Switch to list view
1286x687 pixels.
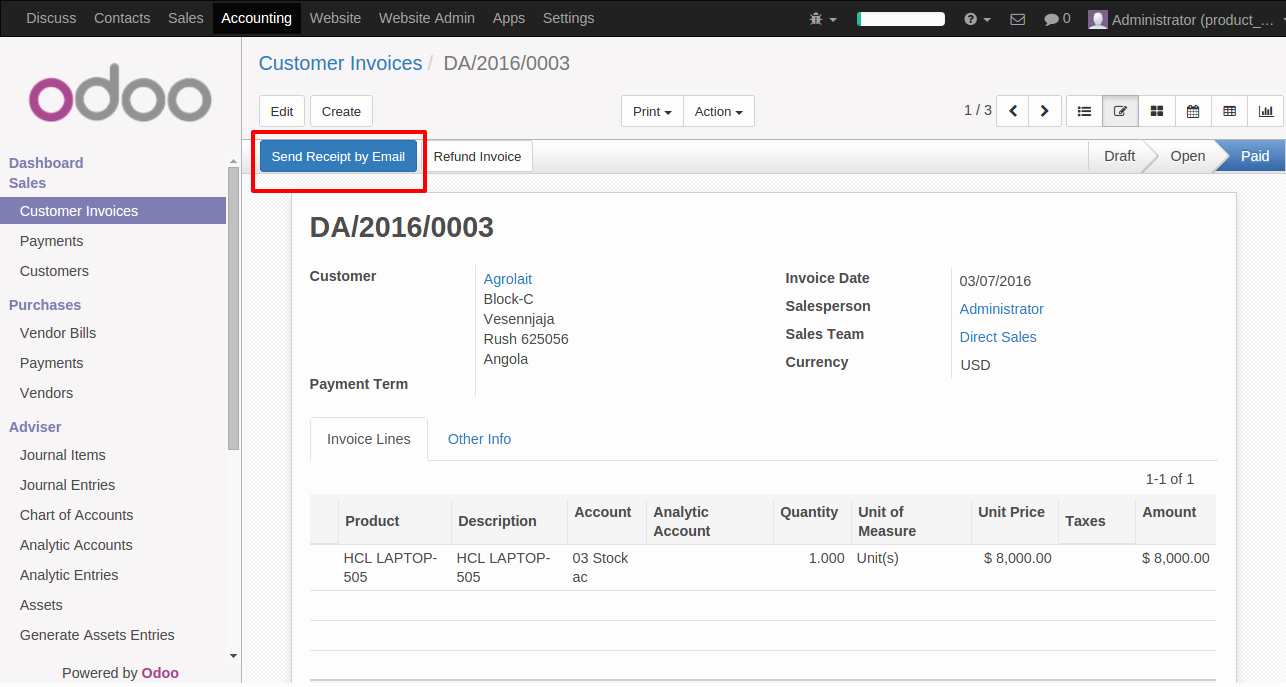coord(1084,111)
